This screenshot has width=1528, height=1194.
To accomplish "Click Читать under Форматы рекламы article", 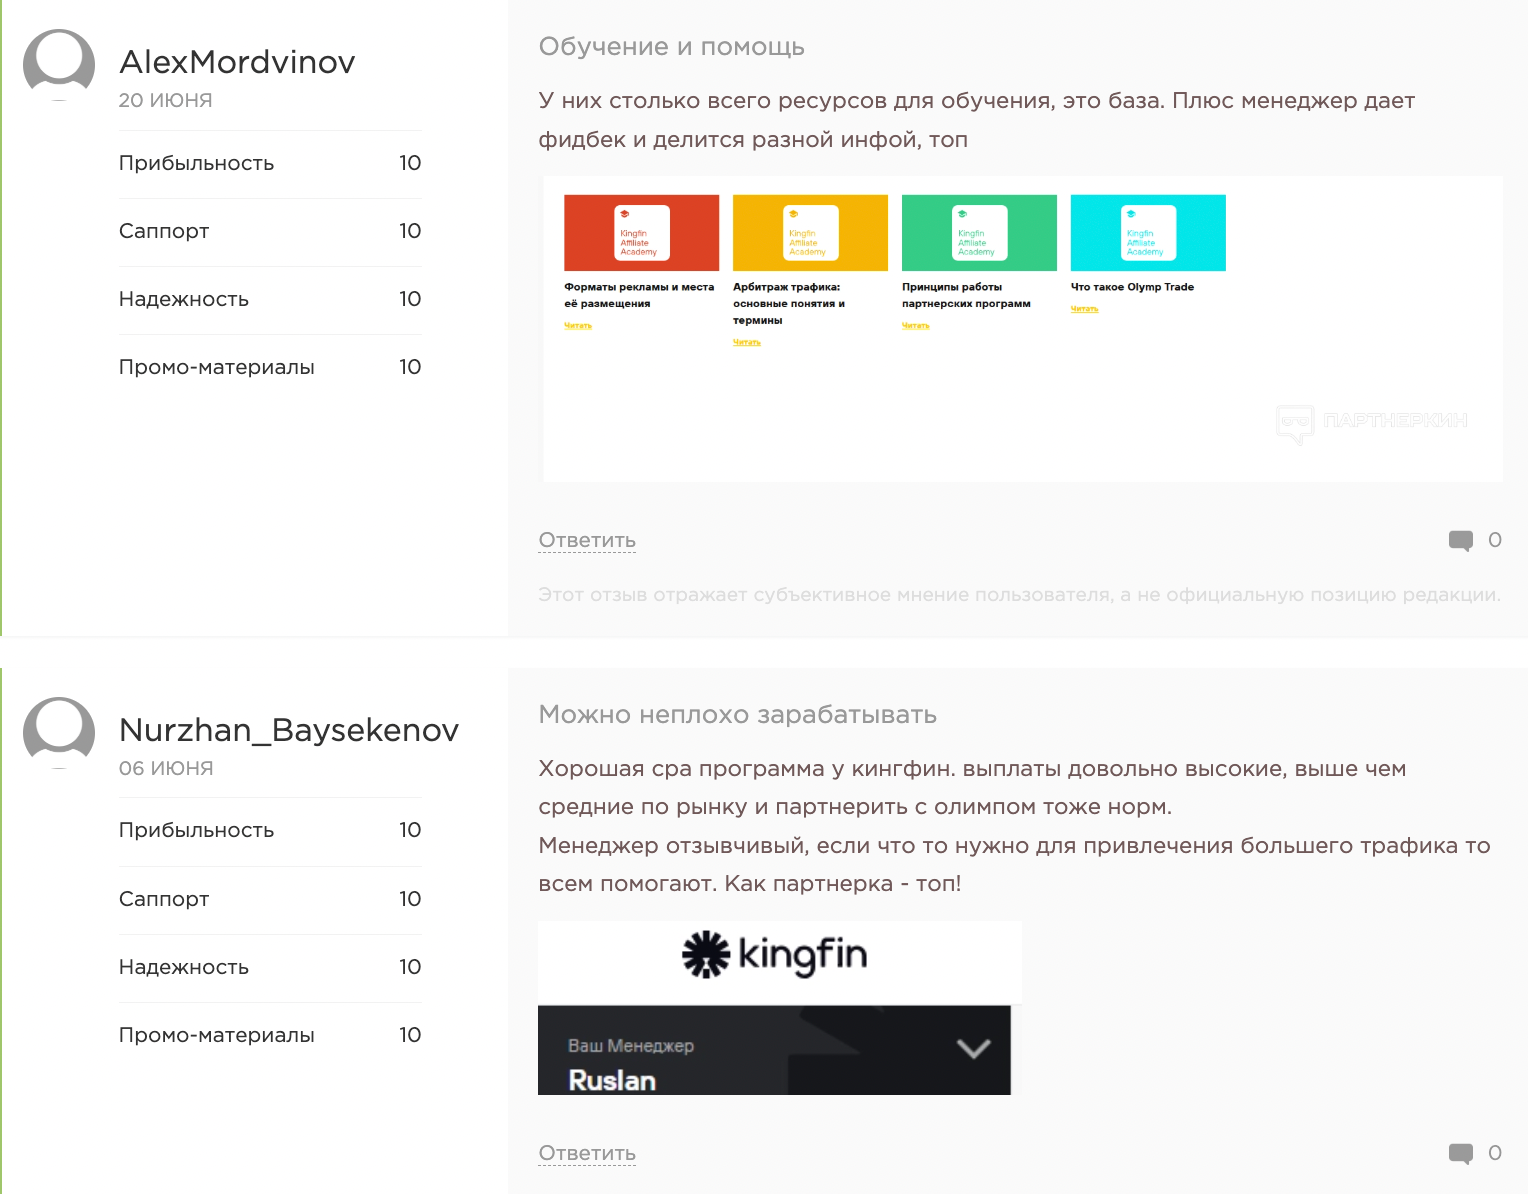I will (x=578, y=326).
